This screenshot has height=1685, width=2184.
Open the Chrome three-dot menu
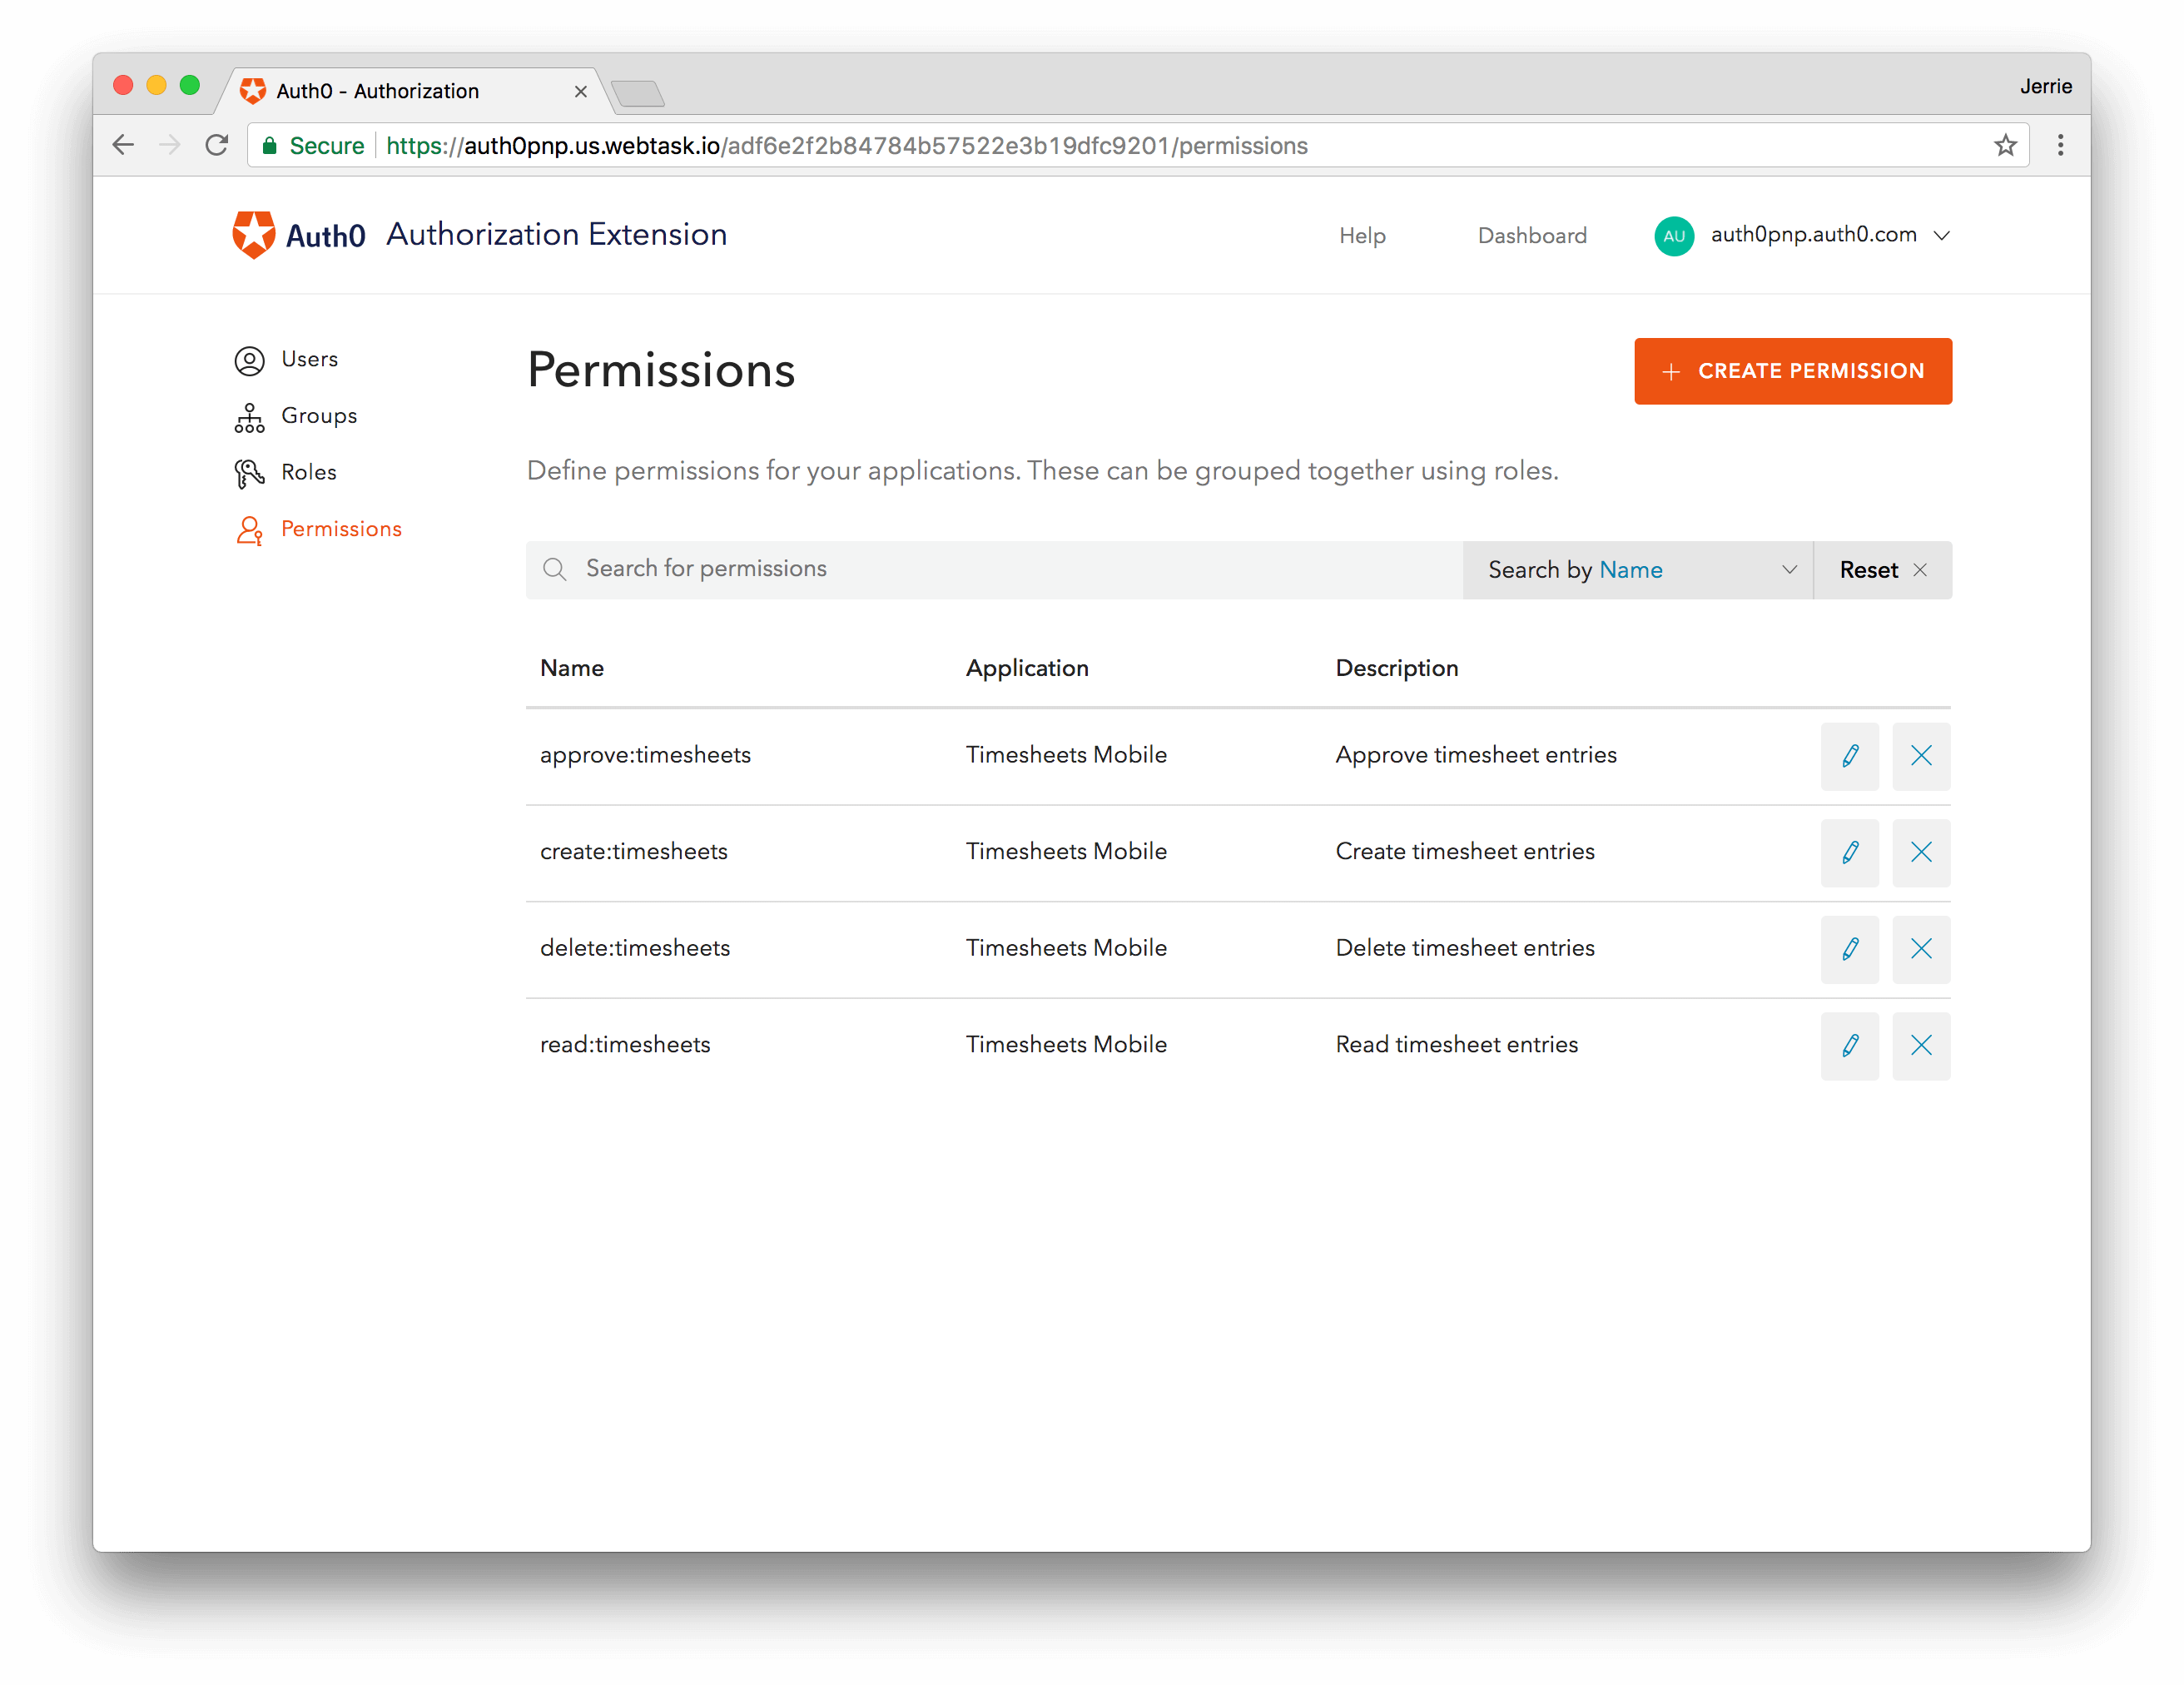2059,146
